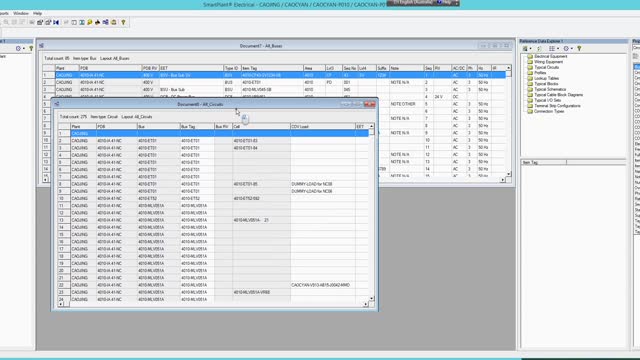Click scroll down arrow in All_Buses window

tap(509, 174)
